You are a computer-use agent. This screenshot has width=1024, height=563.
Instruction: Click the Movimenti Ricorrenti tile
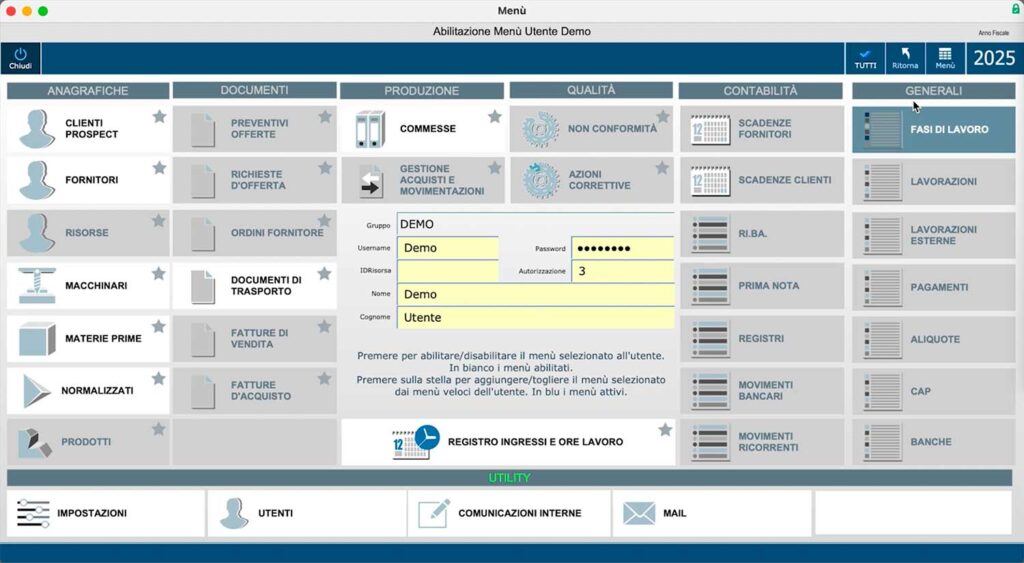pyautogui.click(x=761, y=442)
